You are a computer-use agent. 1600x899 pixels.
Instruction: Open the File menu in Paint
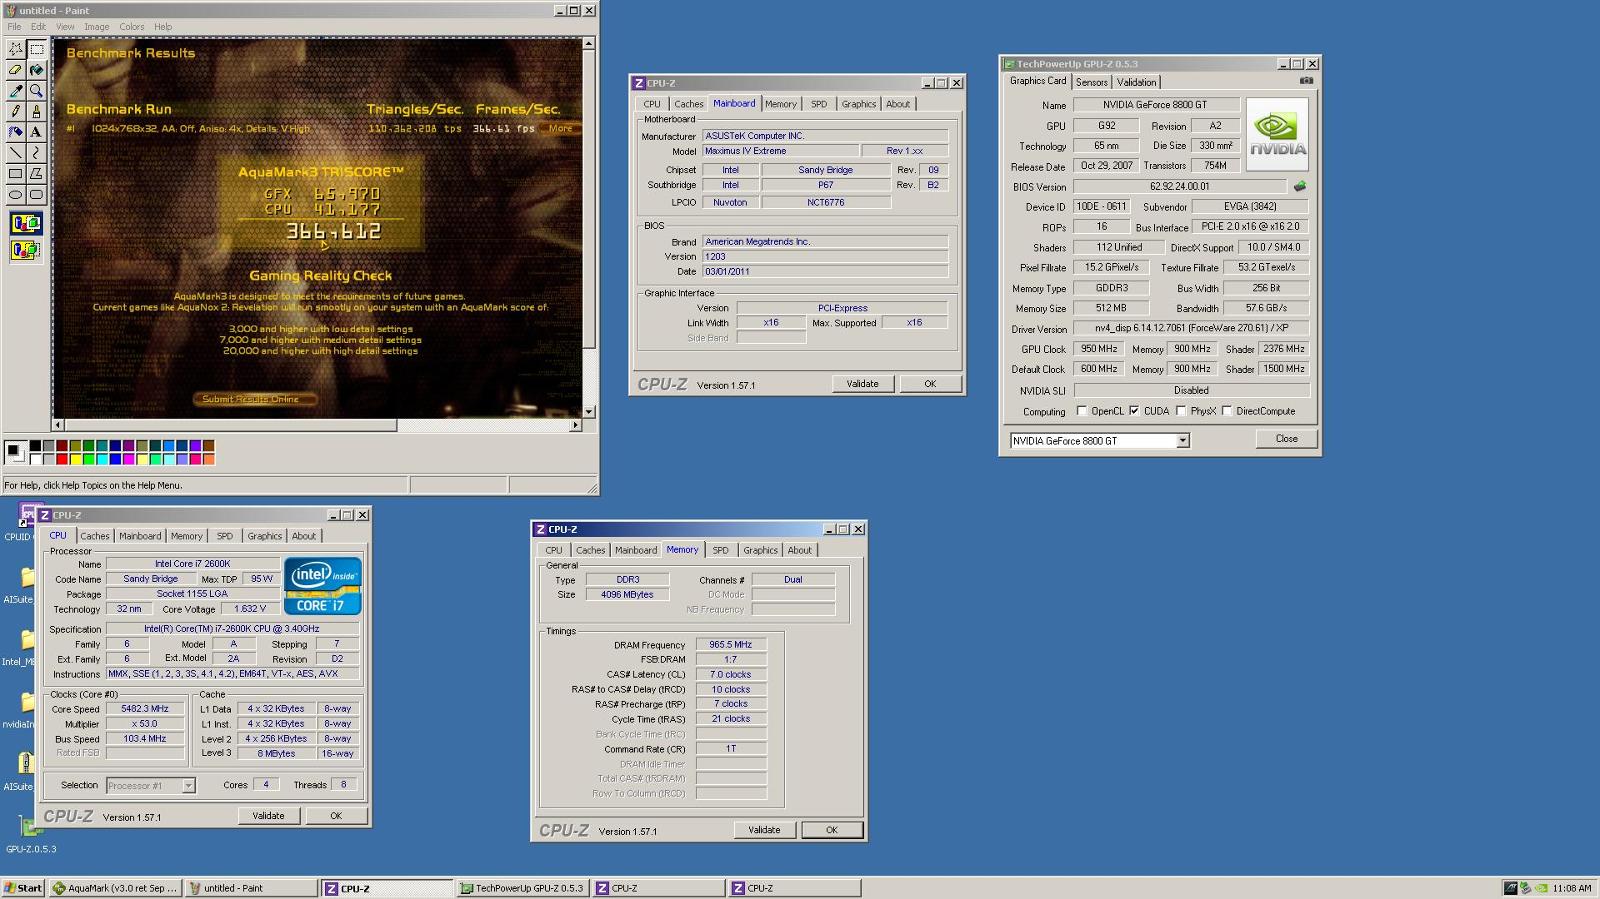[14, 27]
